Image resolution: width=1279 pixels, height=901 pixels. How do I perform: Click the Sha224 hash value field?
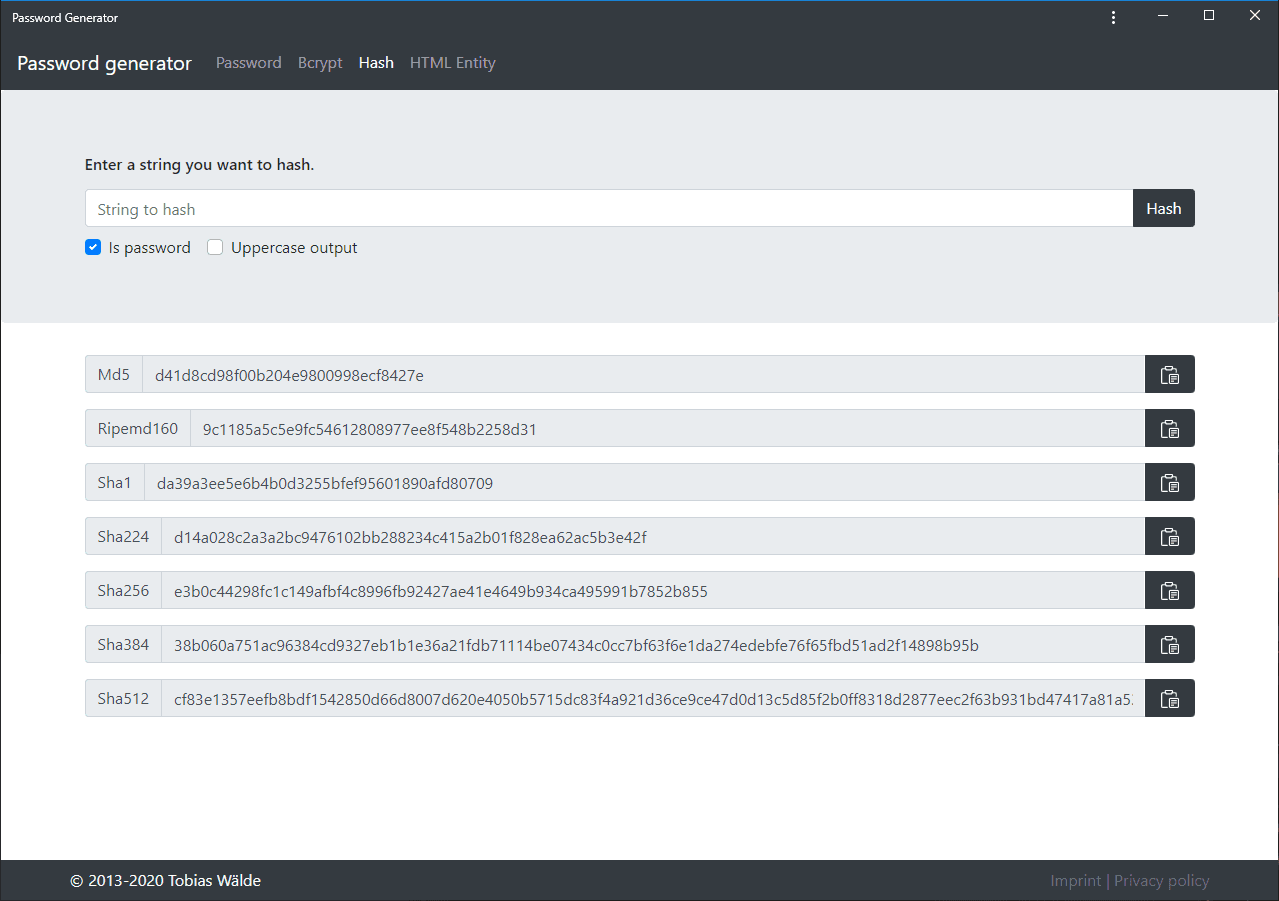point(653,537)
